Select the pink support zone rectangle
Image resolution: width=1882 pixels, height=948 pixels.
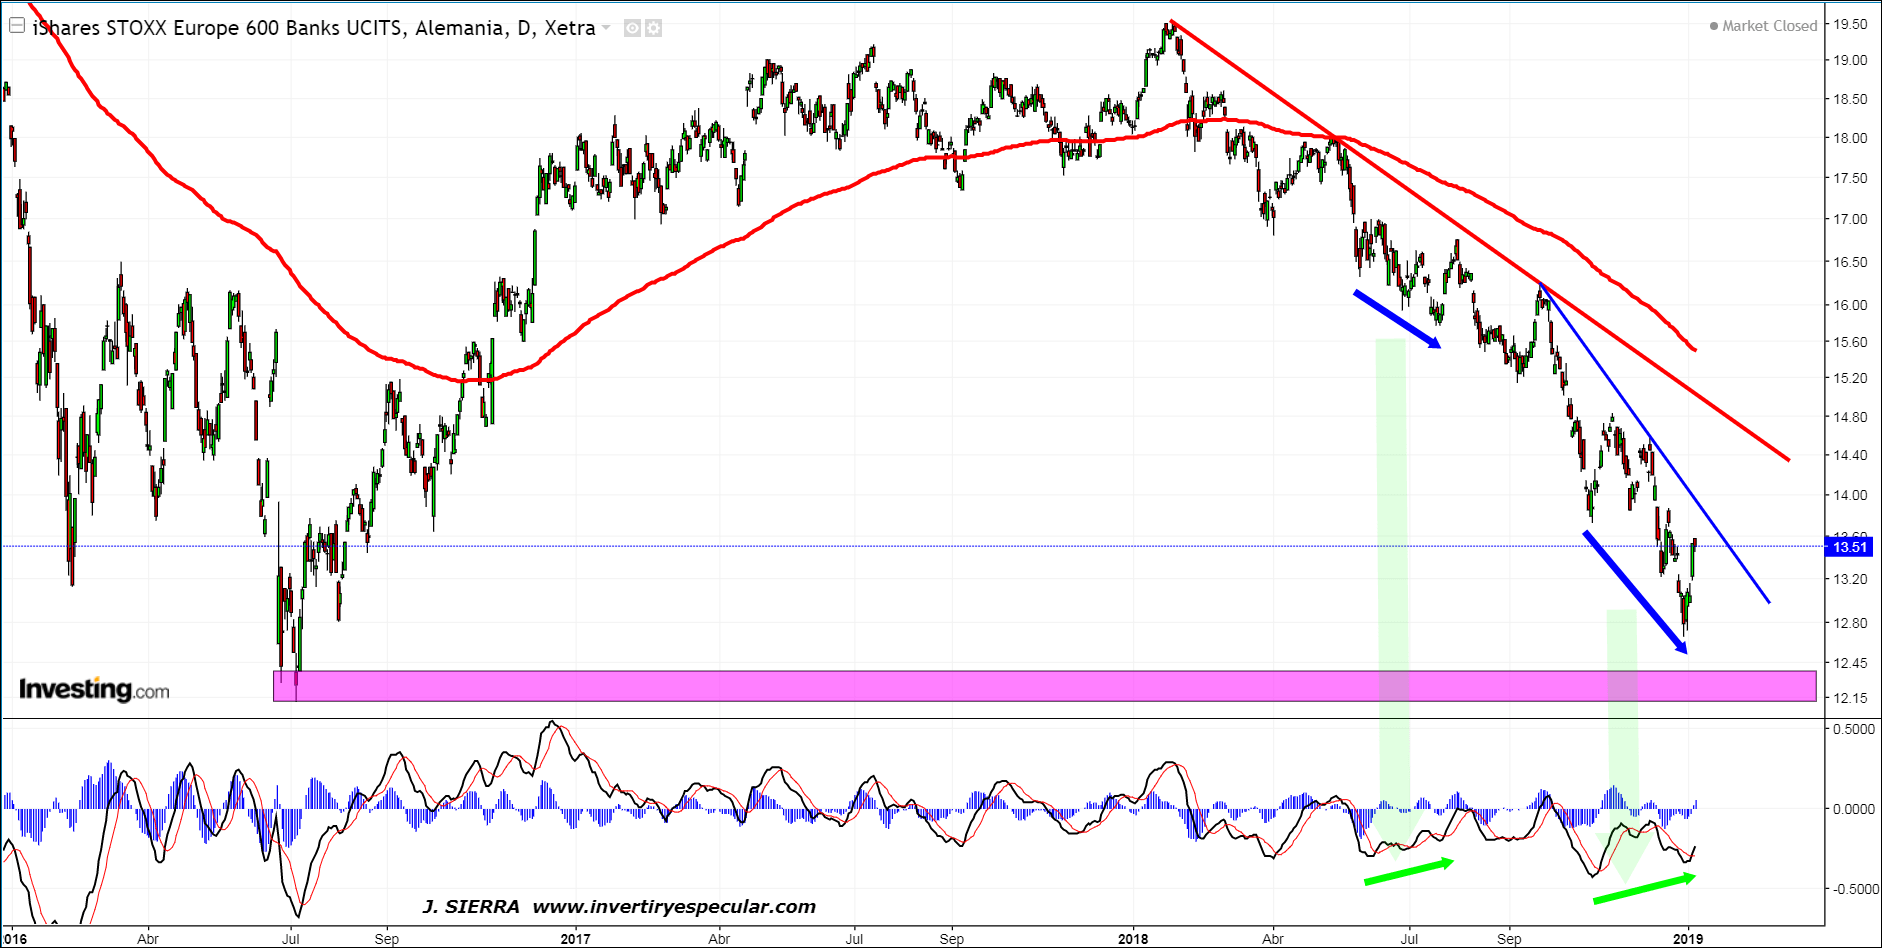(1044, 686)
